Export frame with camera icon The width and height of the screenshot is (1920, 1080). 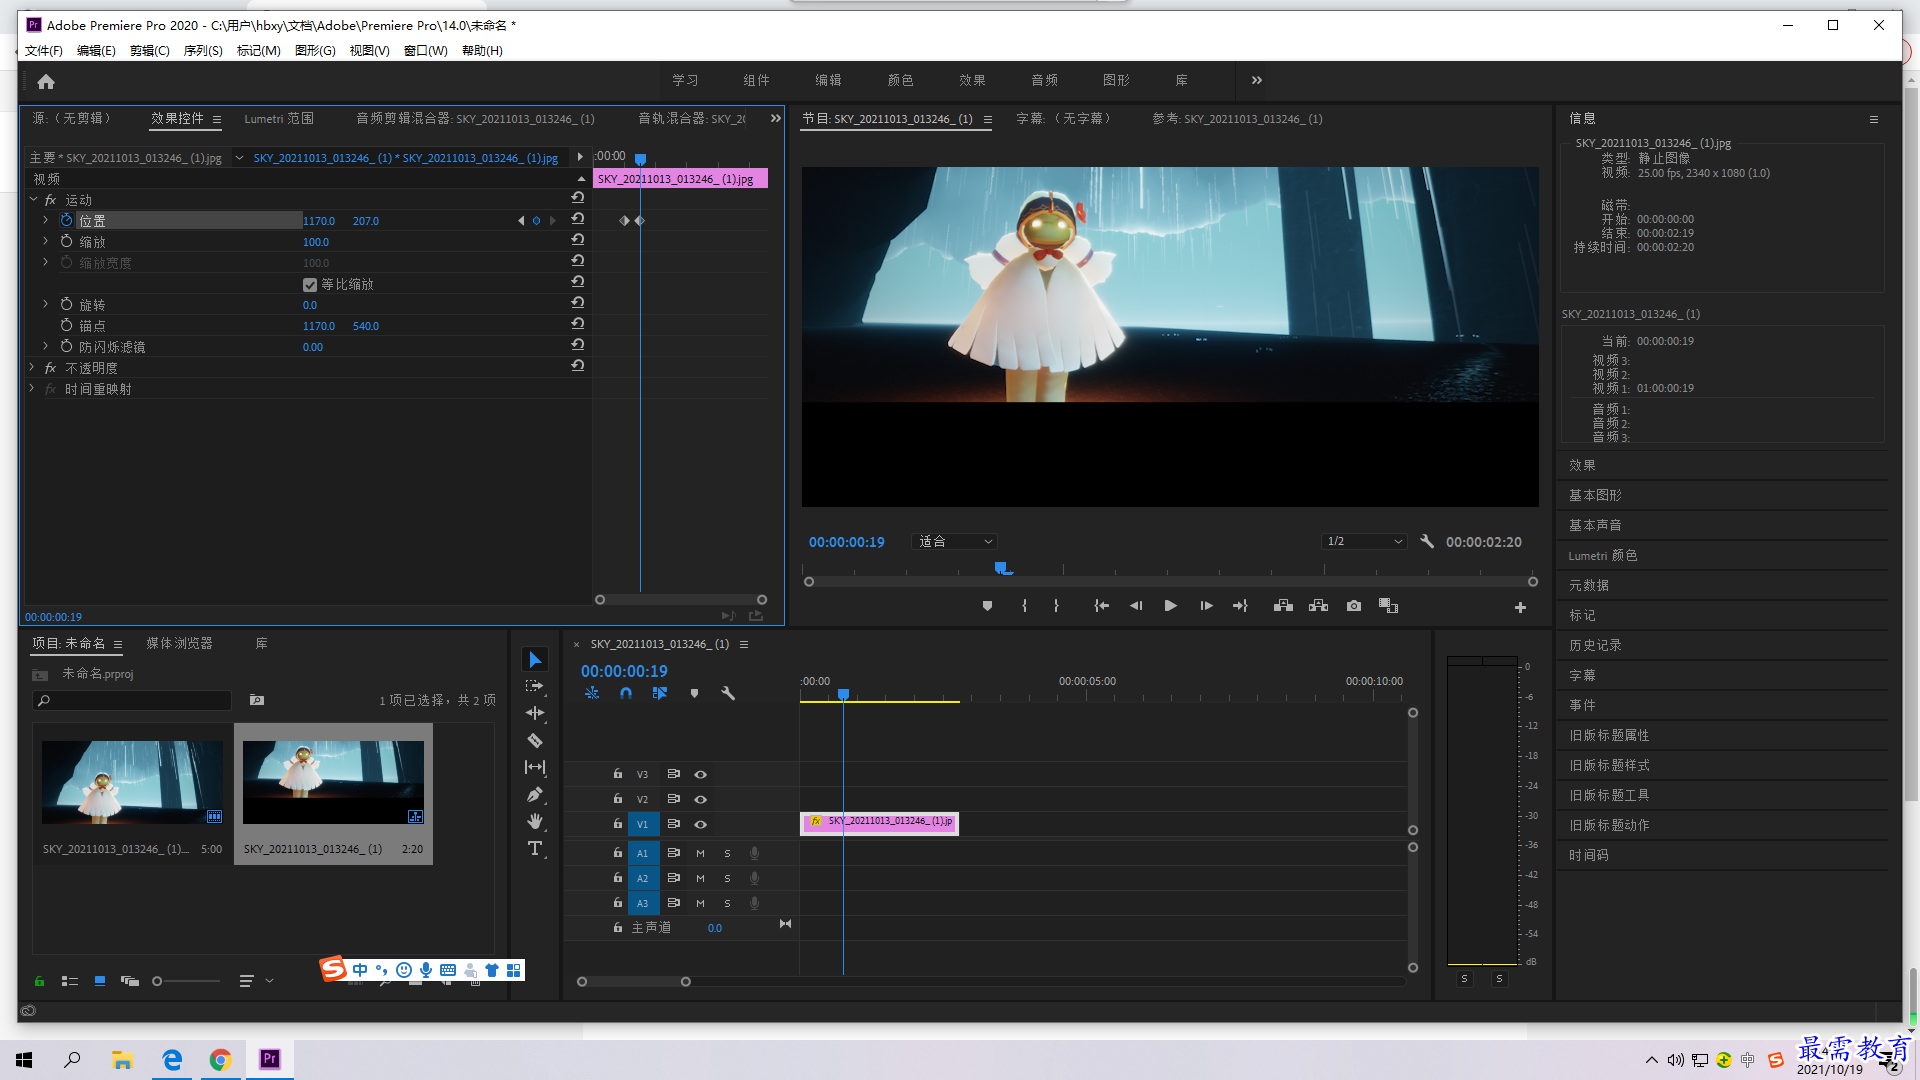pos(1353,606)
